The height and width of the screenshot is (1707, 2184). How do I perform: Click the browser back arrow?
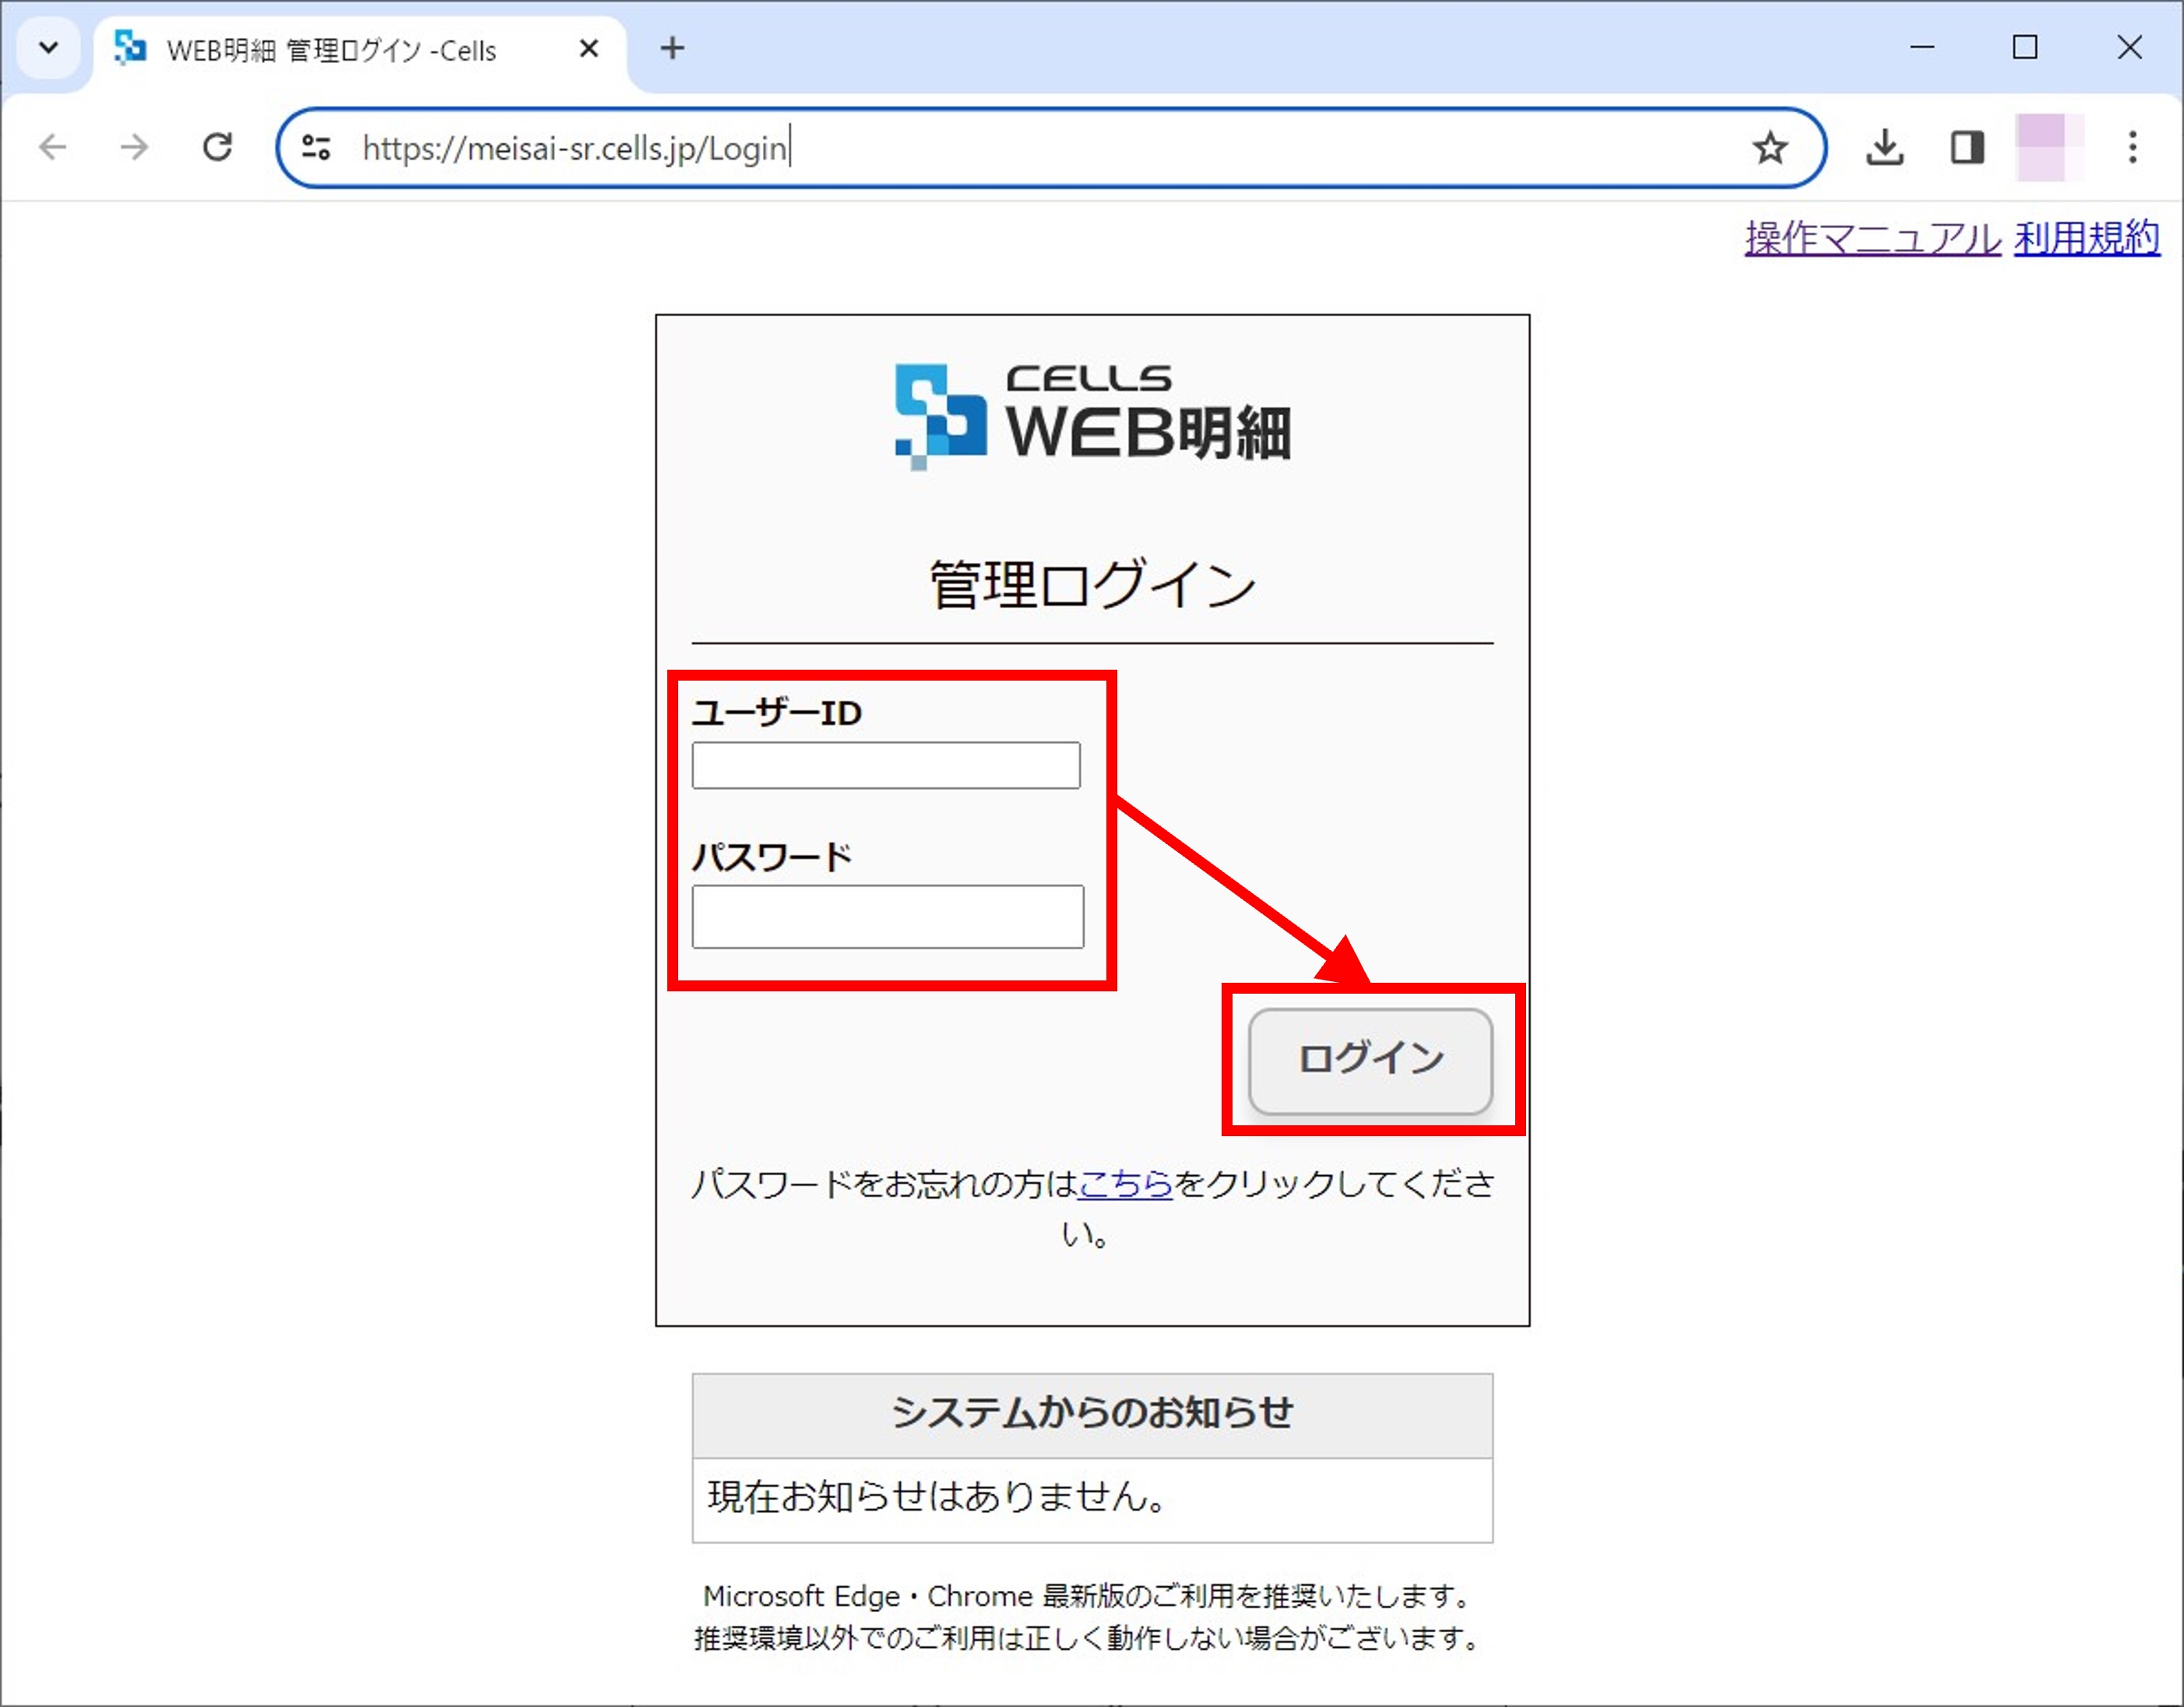coord(52,148)
